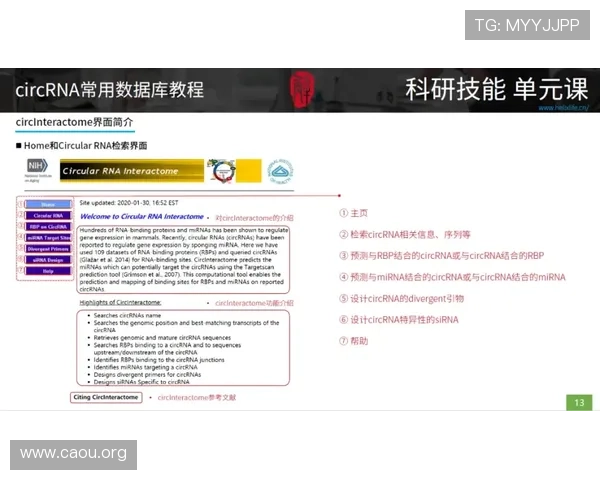Click the NIH National Institute on Aging logo
The width and height of the screenshot is (600, 480).
pos(38,170)
